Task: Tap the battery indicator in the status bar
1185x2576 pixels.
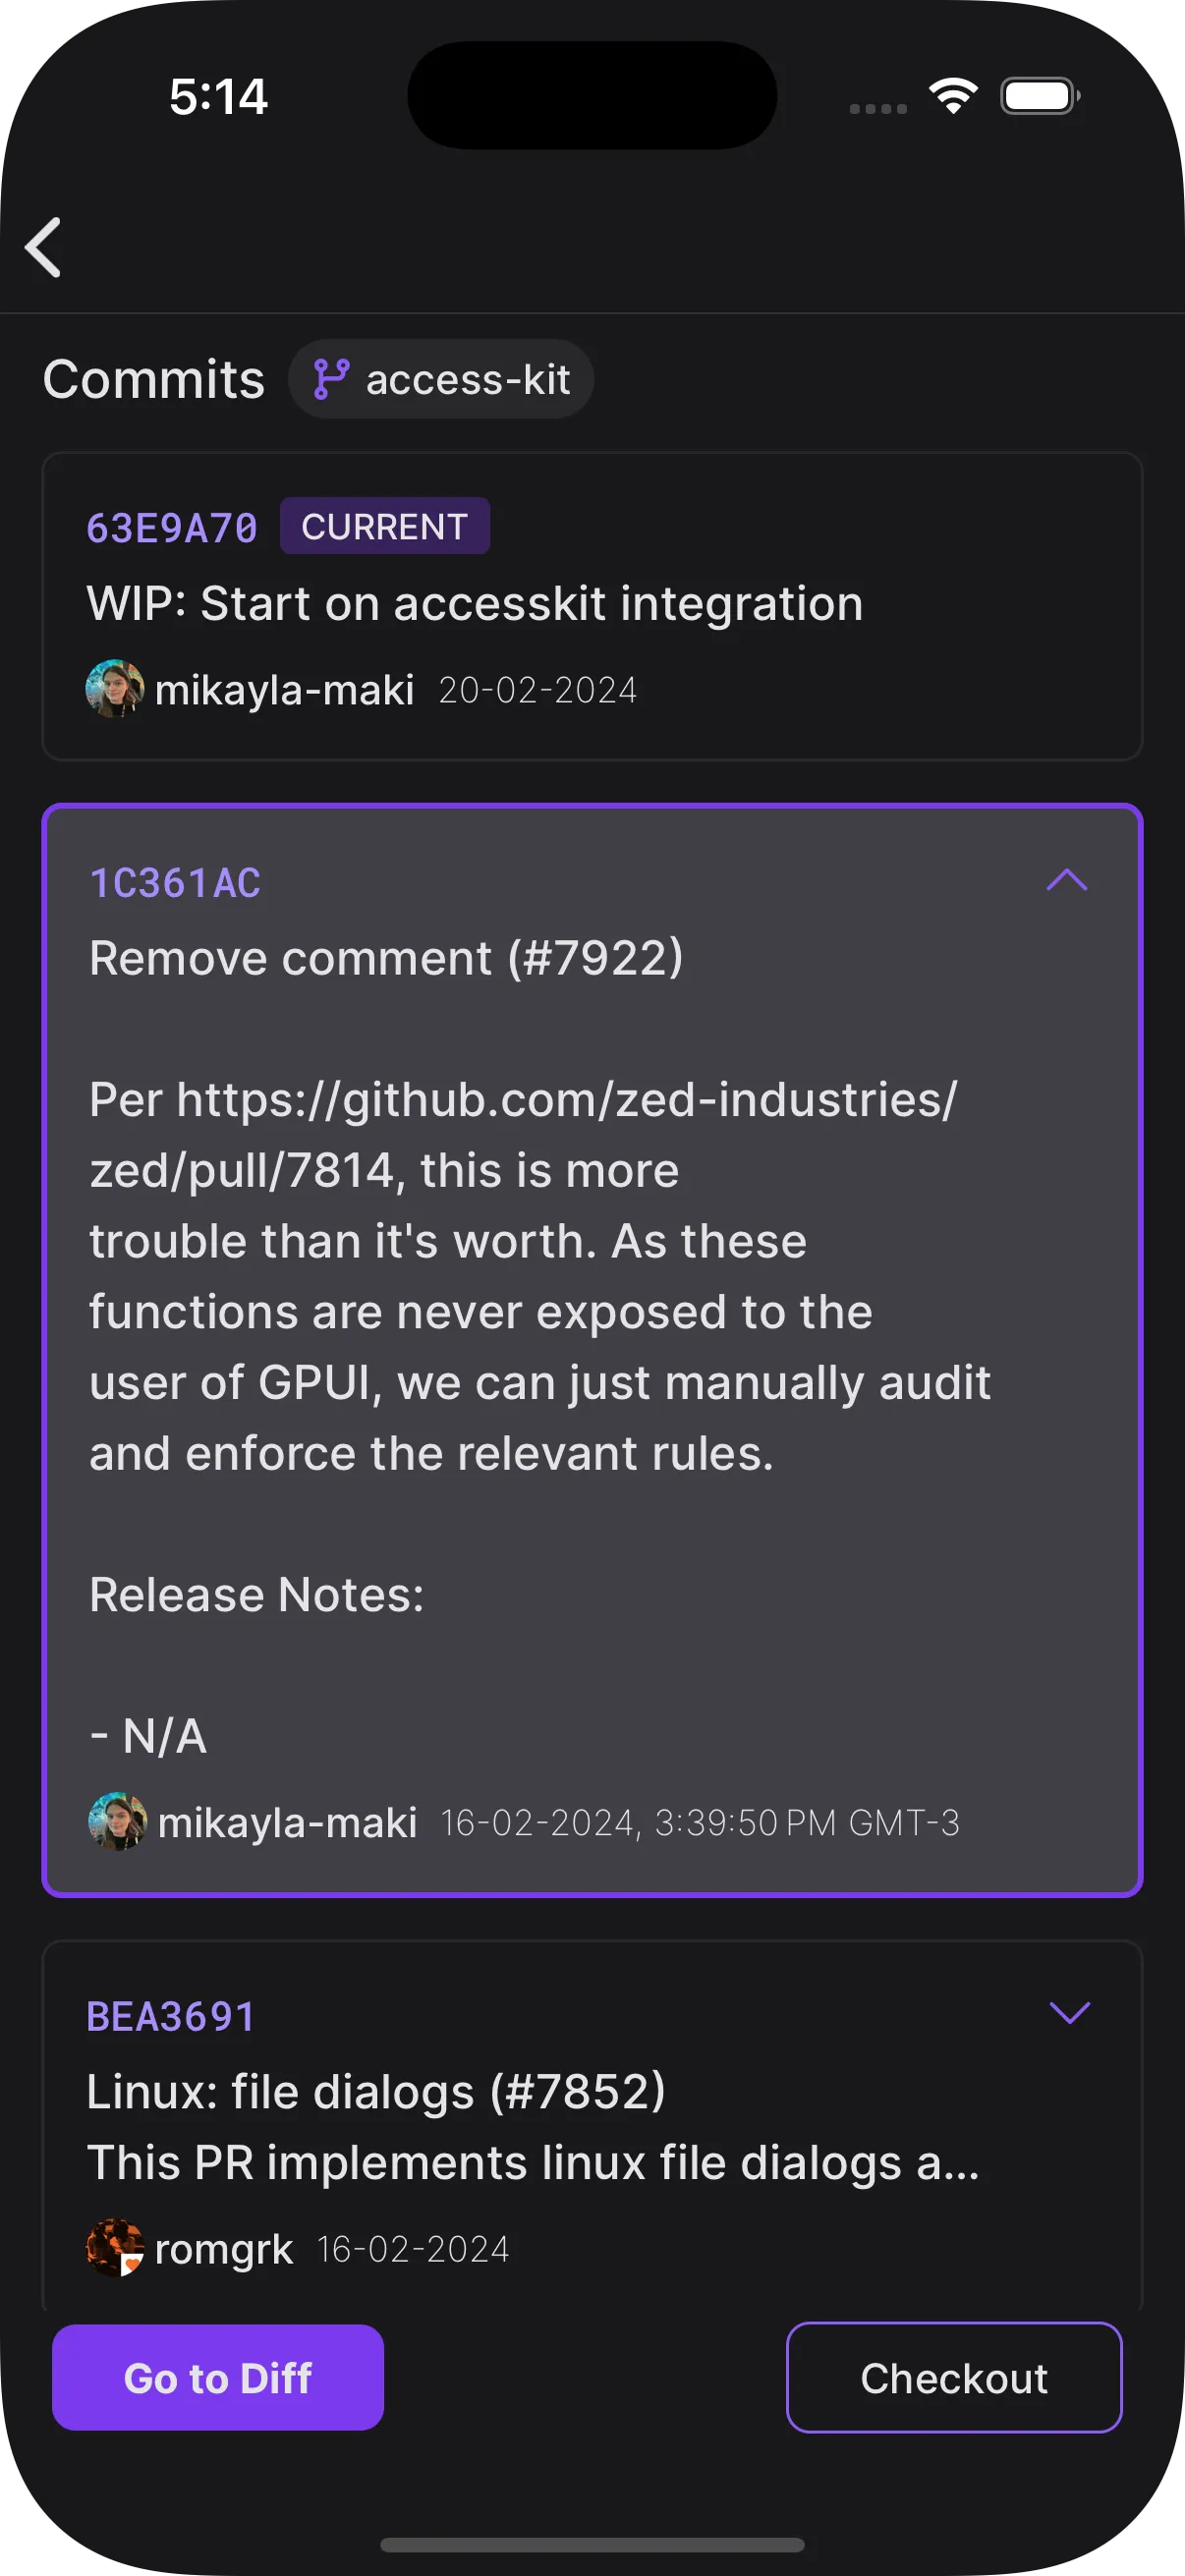Action: pyautogui.click(x=1038, y=95)
